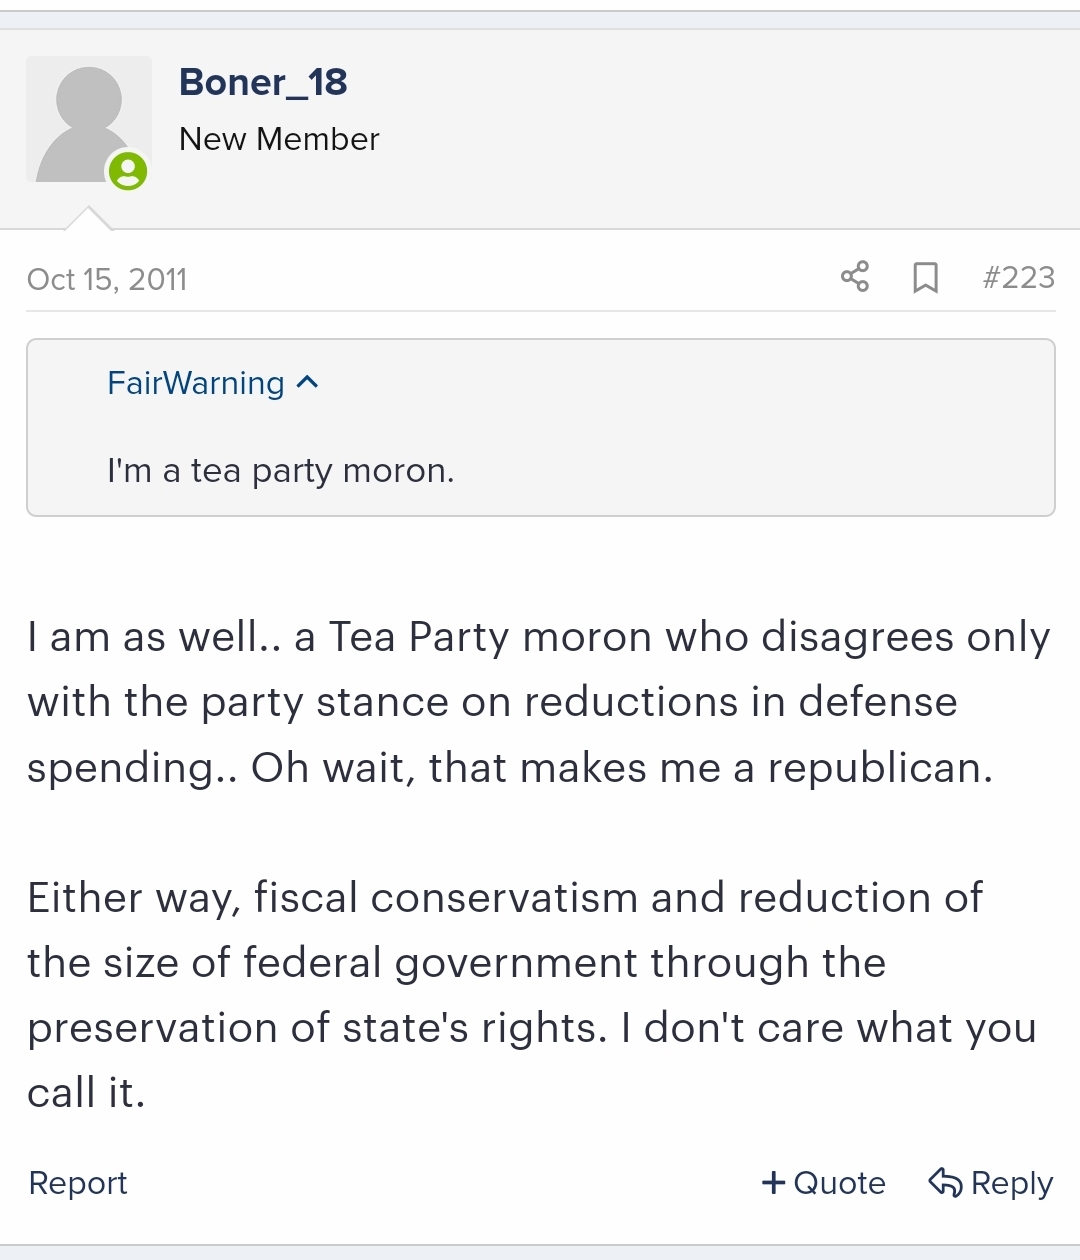The image size is (1080, 1260).
Task: Jump to the original post via the arrow beside FairWarning
Action: point(308,382)
